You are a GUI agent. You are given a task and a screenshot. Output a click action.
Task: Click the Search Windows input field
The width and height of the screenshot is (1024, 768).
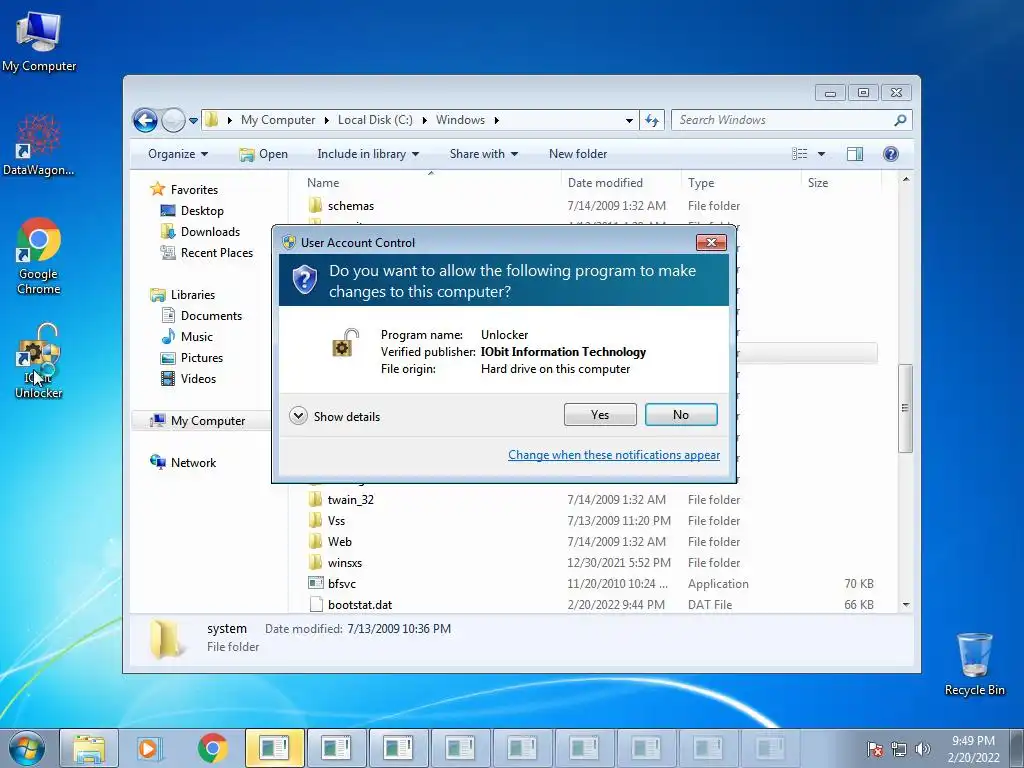(x=784, y=120)
